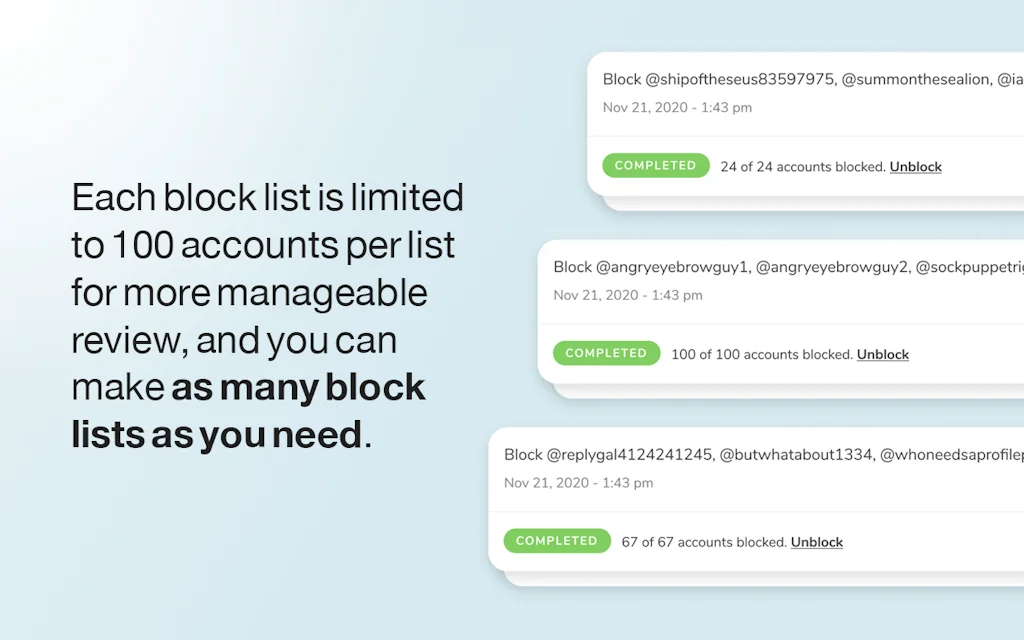Image resolution: width=1024 pixels, height=640 pixels.
Task: Click the COMPLETED badge on the top card
Action: coord(655,165)
